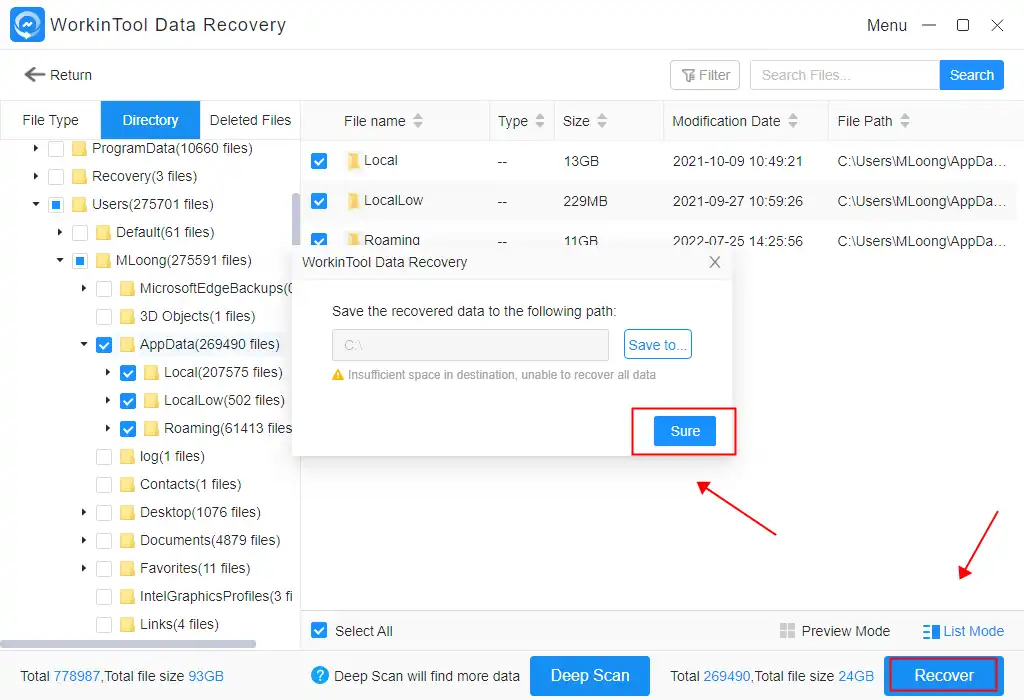Toggle the Select All checkbox
The image size is (1024, 700).
tap(319, 631)
